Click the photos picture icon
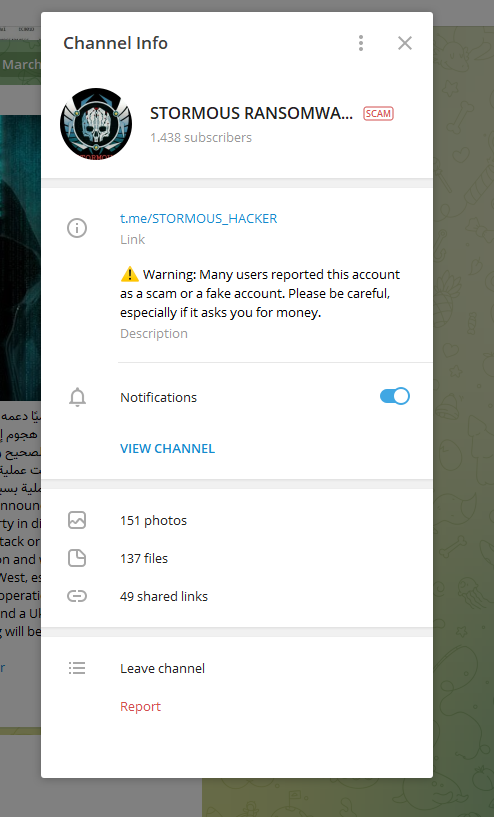This screenshot has height=817, width=494. tap(77, 520)
